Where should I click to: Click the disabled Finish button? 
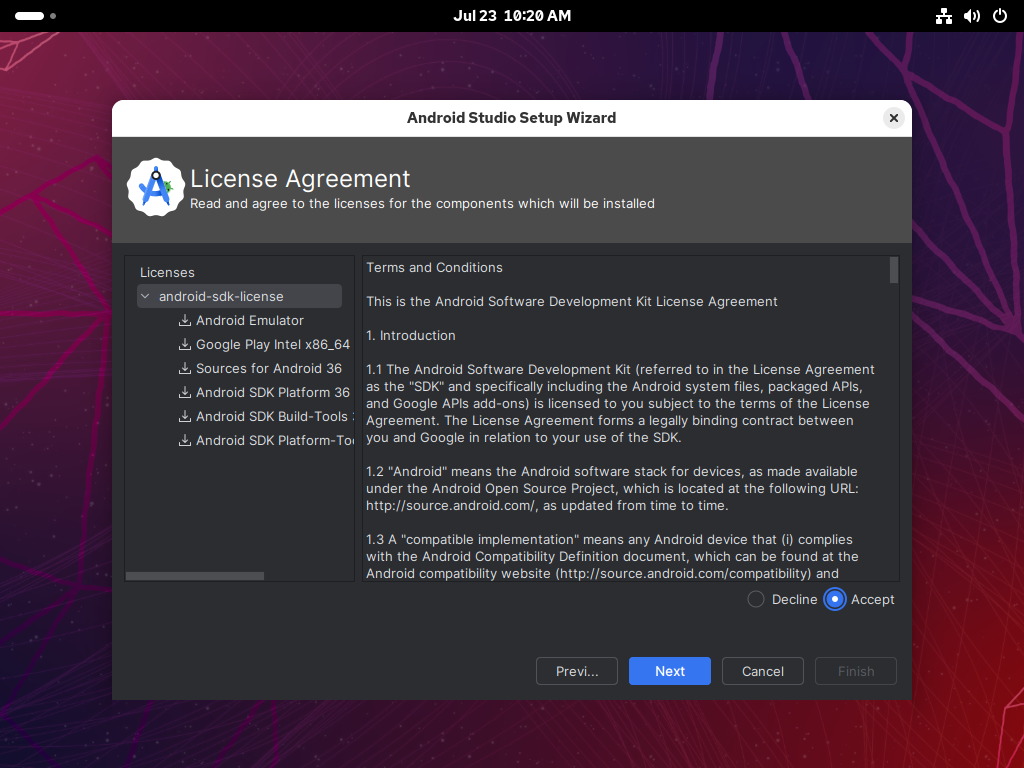856,671
